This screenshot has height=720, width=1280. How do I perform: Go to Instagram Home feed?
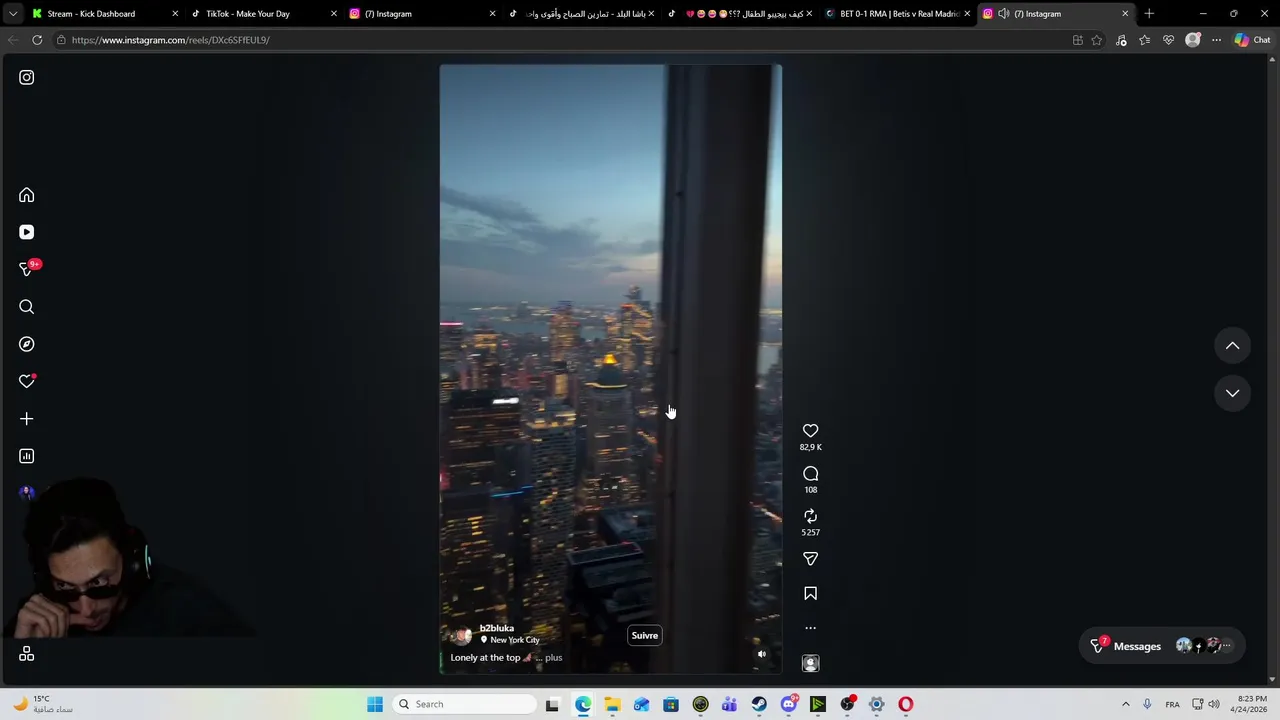pos(27,195)
